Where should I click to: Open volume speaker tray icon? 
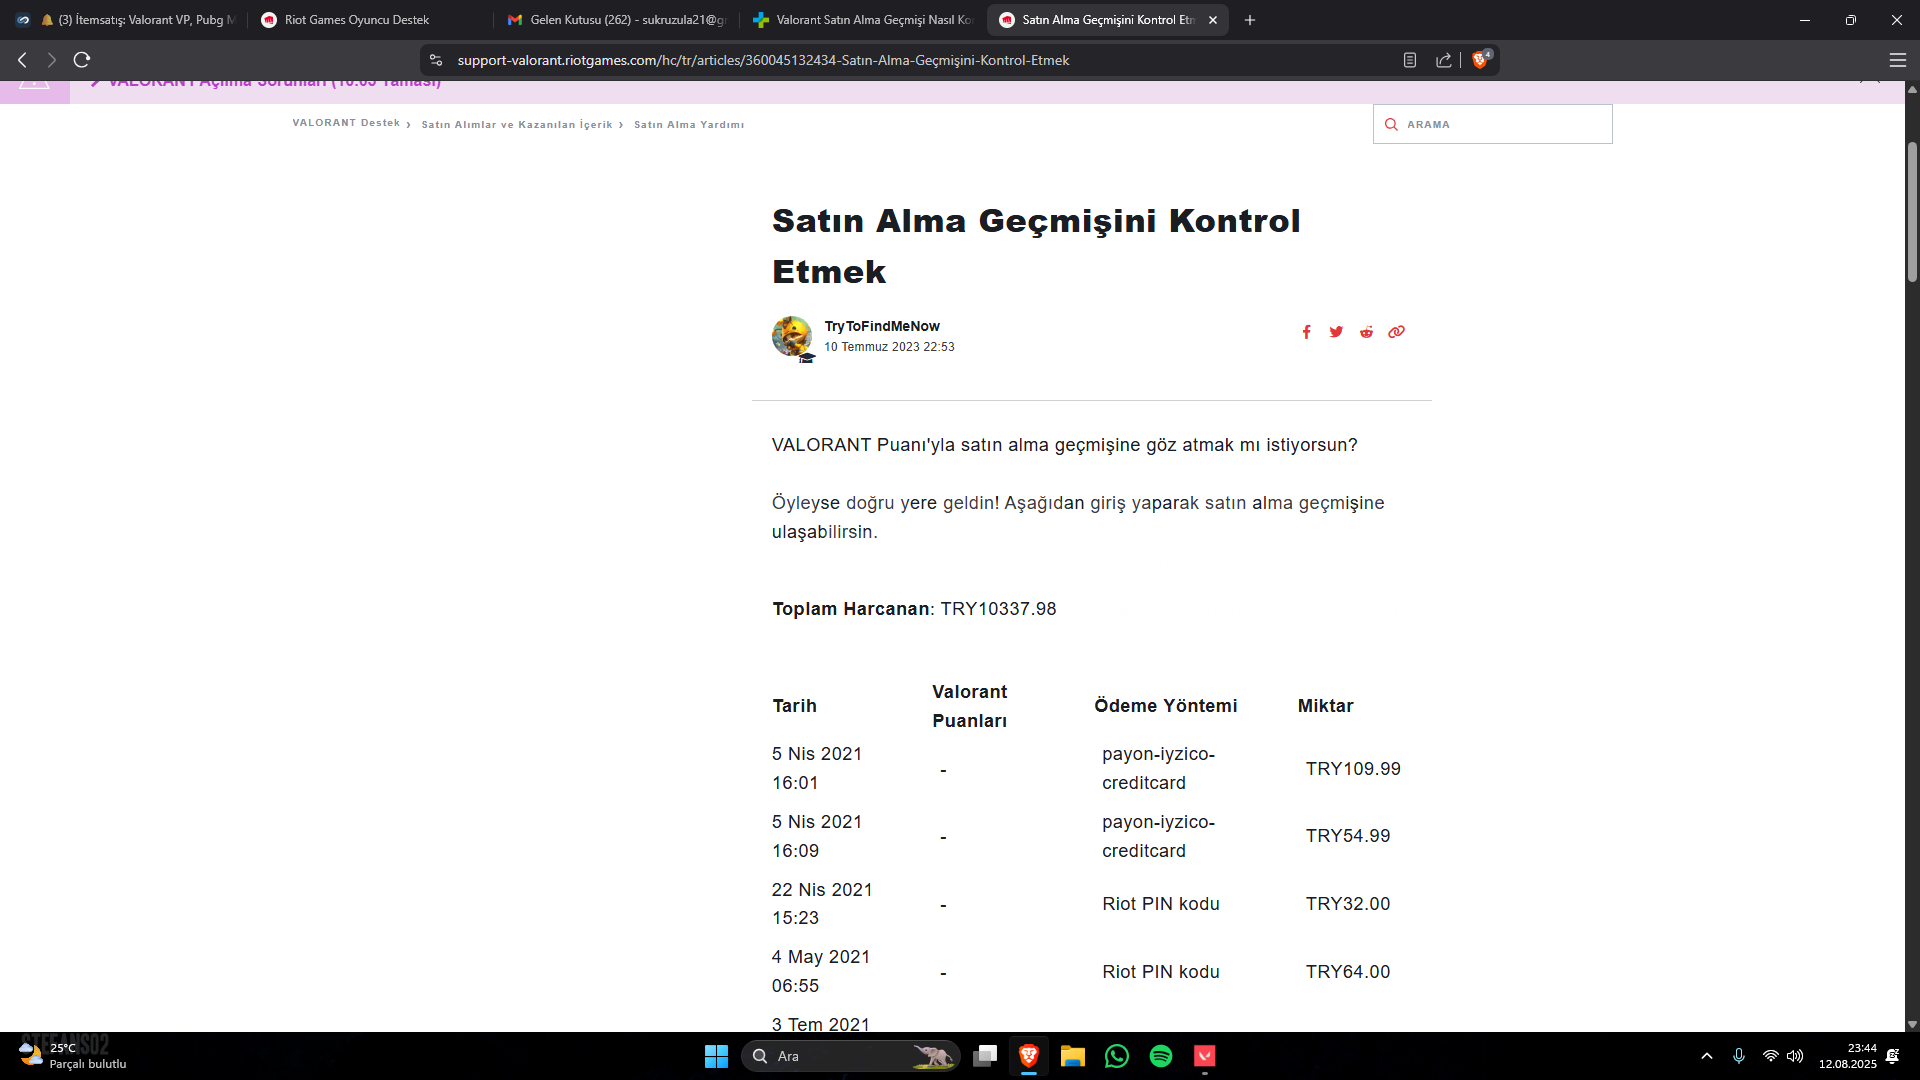click(1796, 1056)
